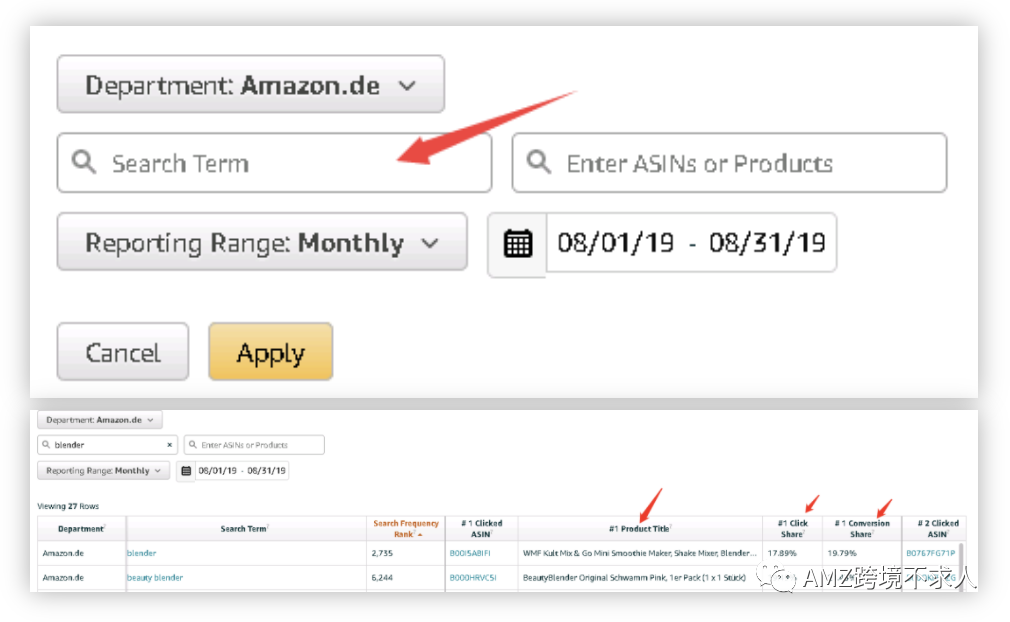
Task: Select the #1 Product Title column header
Action: [x=640, y=527]
